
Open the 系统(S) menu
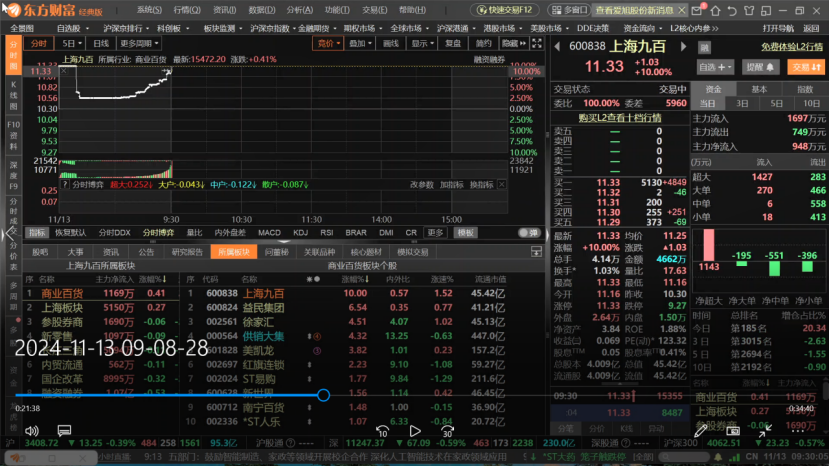coord(149,10)
